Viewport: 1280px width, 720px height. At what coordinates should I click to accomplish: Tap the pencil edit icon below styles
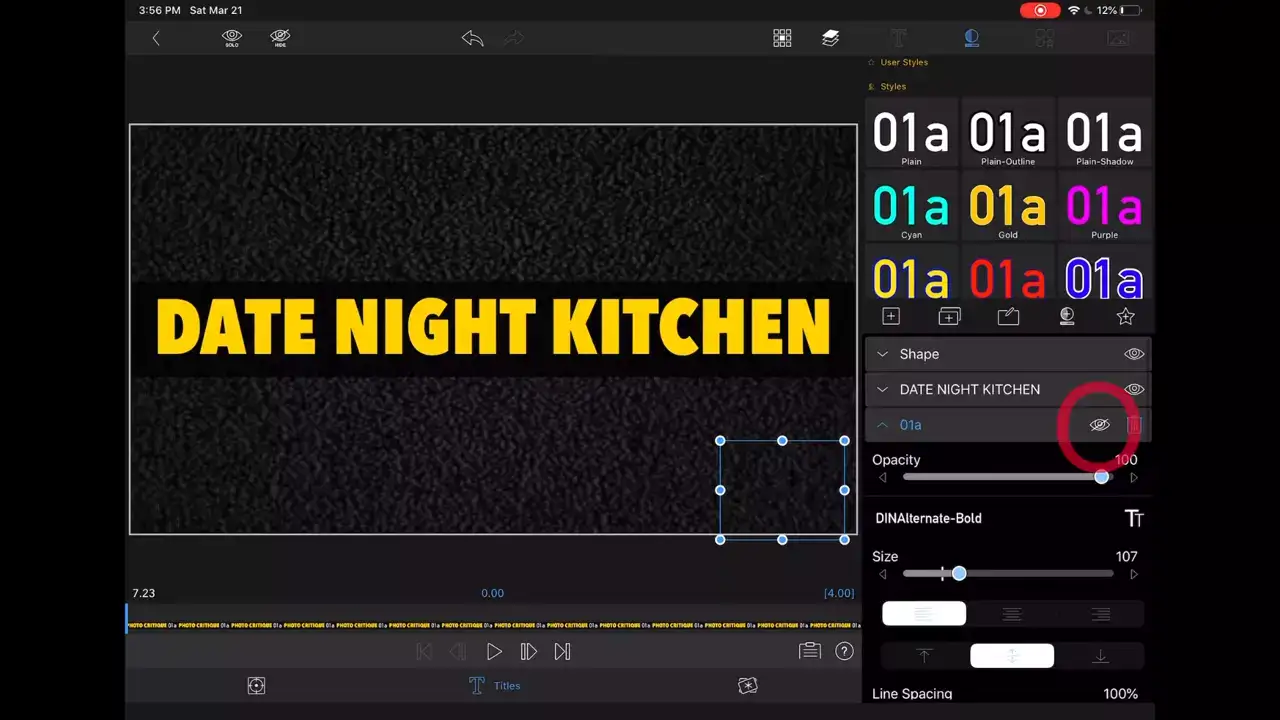[1008, 316]
